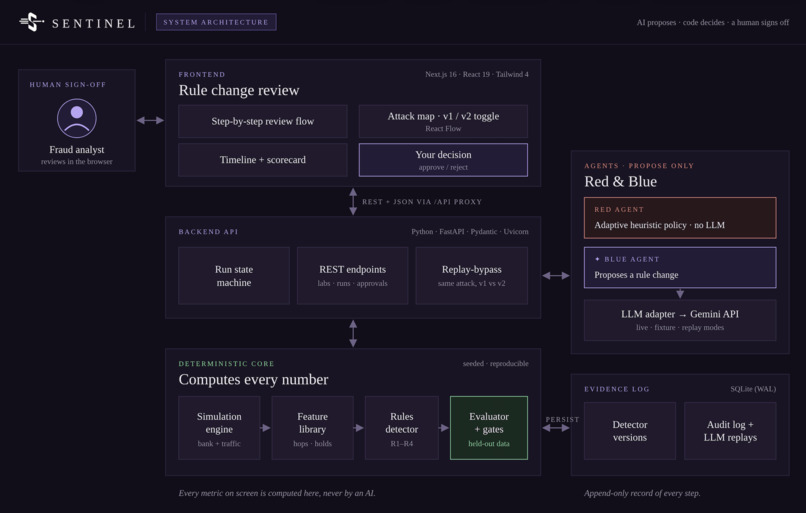This screenshot has width=806, height=513.
Task: Click the 'FRONTEND' label
Action: pos(202,75)
